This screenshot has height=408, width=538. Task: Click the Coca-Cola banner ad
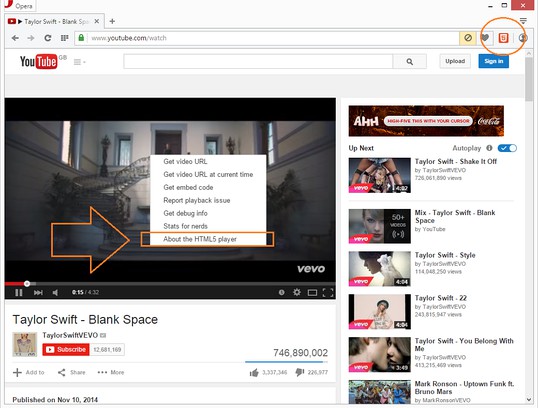[x=426, y=121]
